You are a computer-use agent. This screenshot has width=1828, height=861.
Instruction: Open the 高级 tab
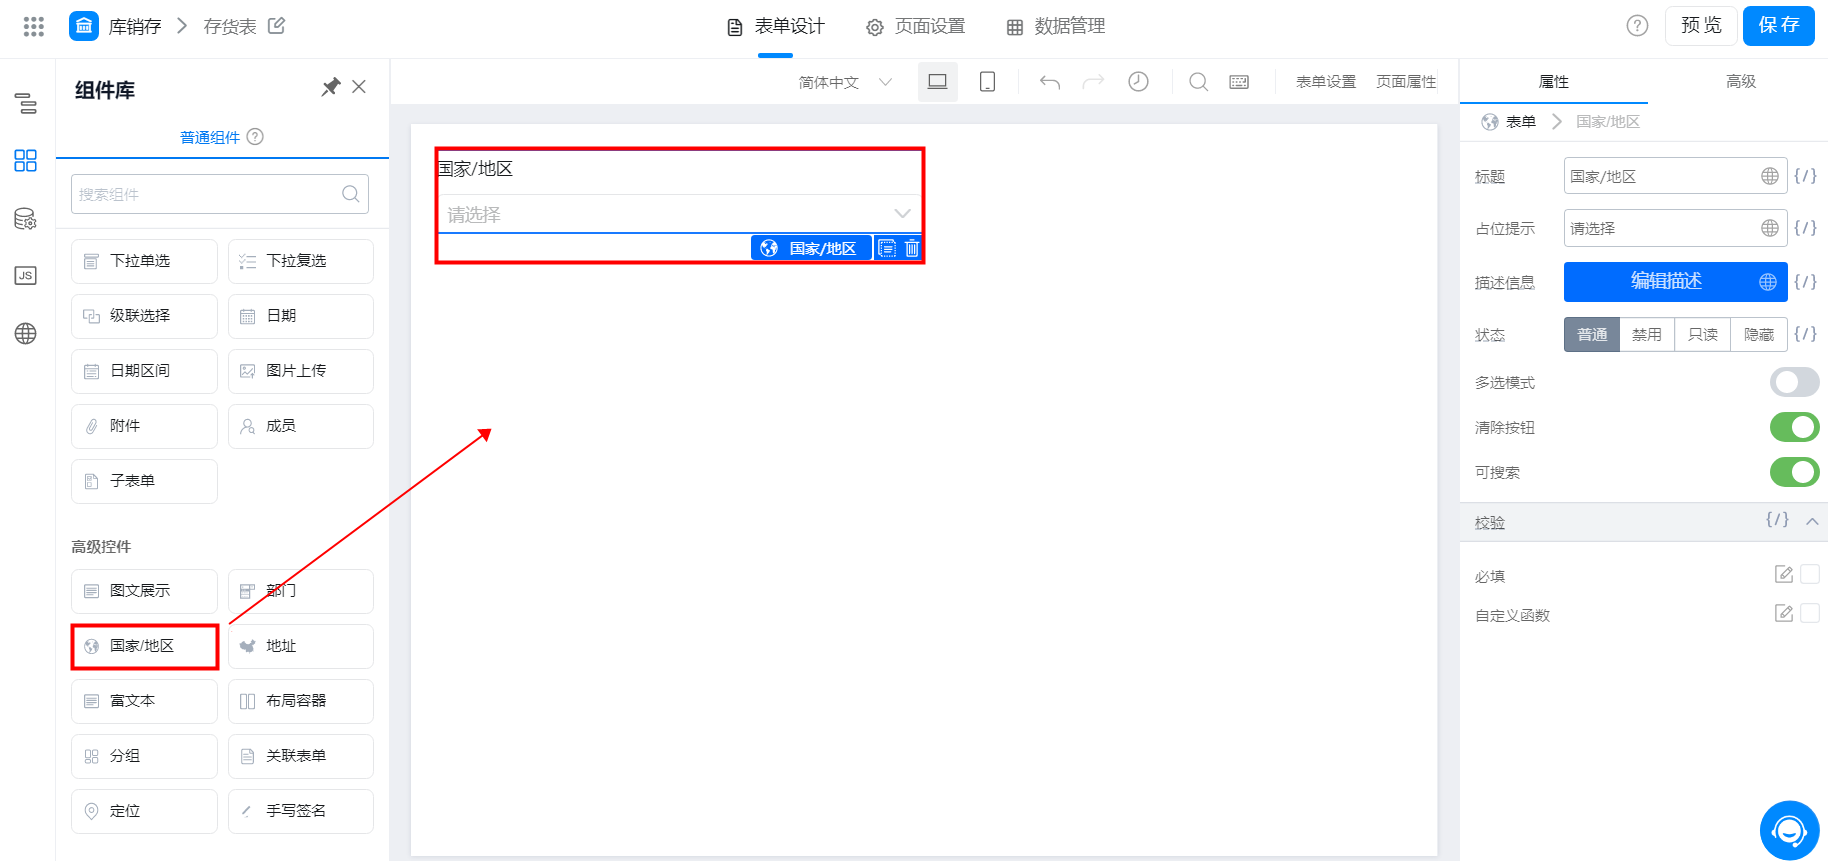coord(1741,81)
